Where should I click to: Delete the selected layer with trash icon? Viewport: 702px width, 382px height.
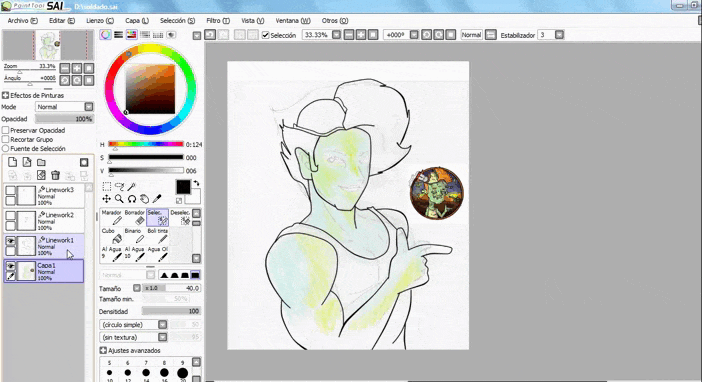point(56,175)
